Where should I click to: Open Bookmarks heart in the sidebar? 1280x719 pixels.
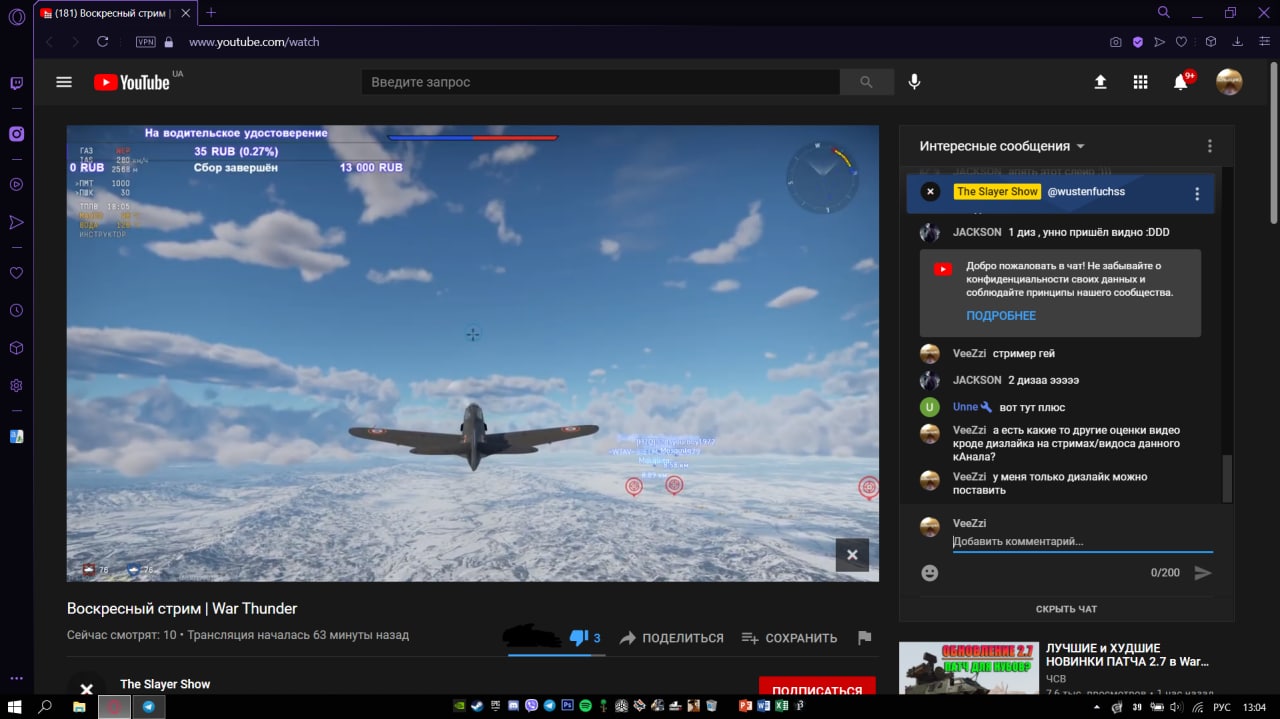(16, 272)
